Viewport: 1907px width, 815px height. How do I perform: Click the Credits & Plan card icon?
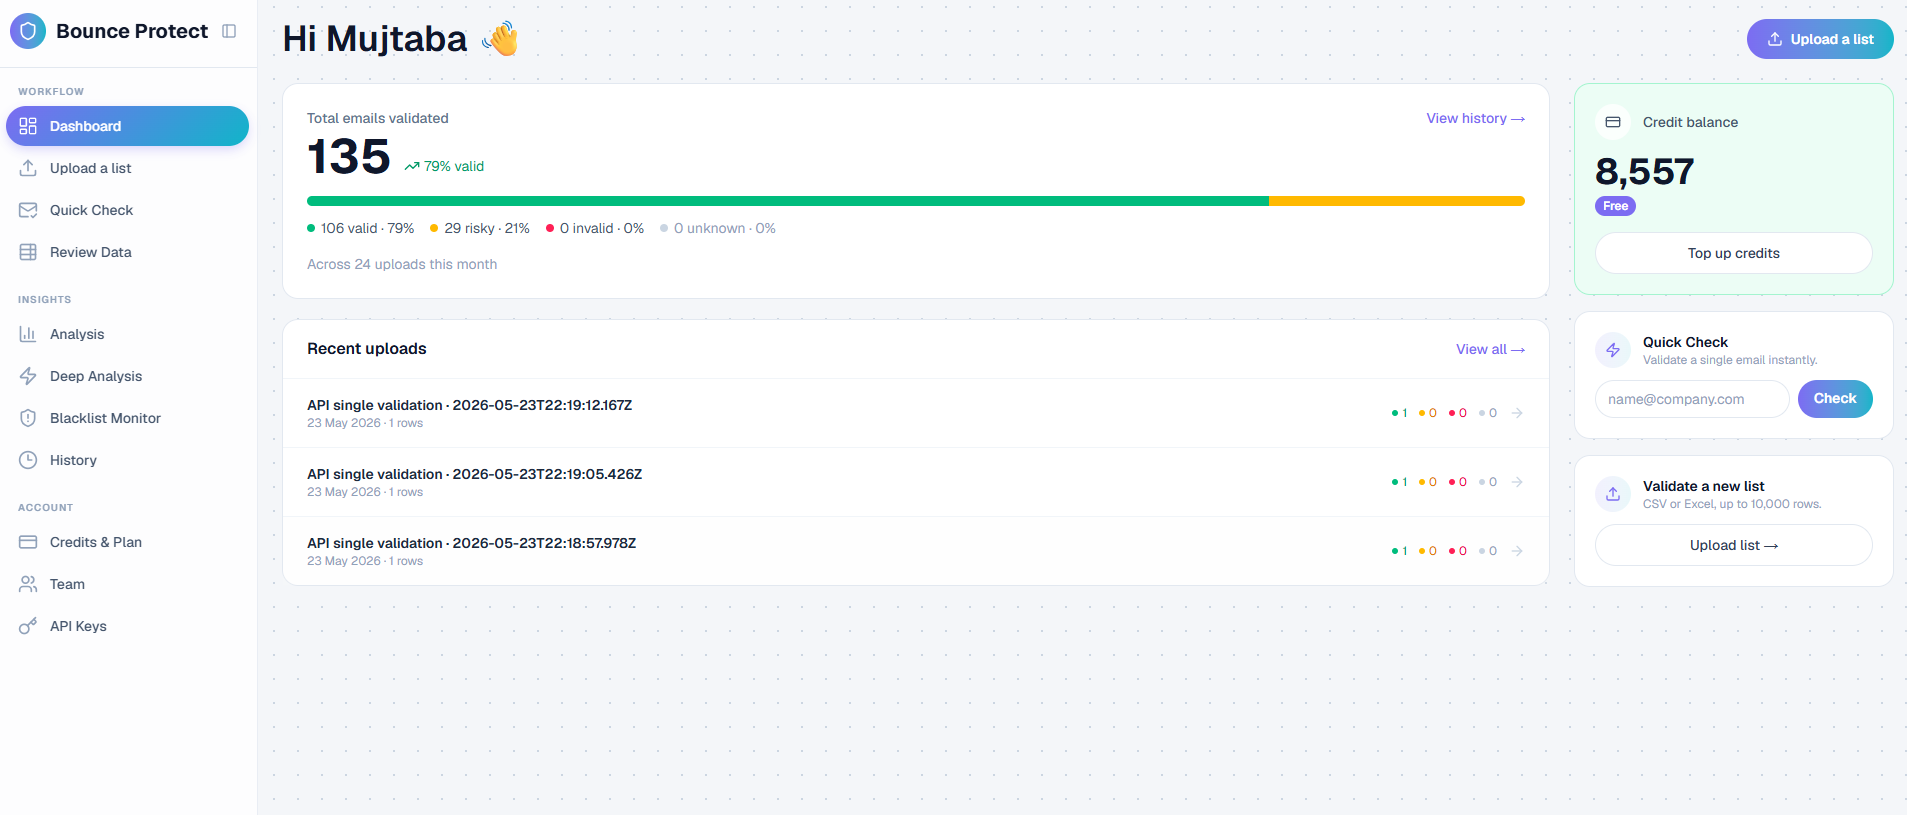tap(28, 542)
